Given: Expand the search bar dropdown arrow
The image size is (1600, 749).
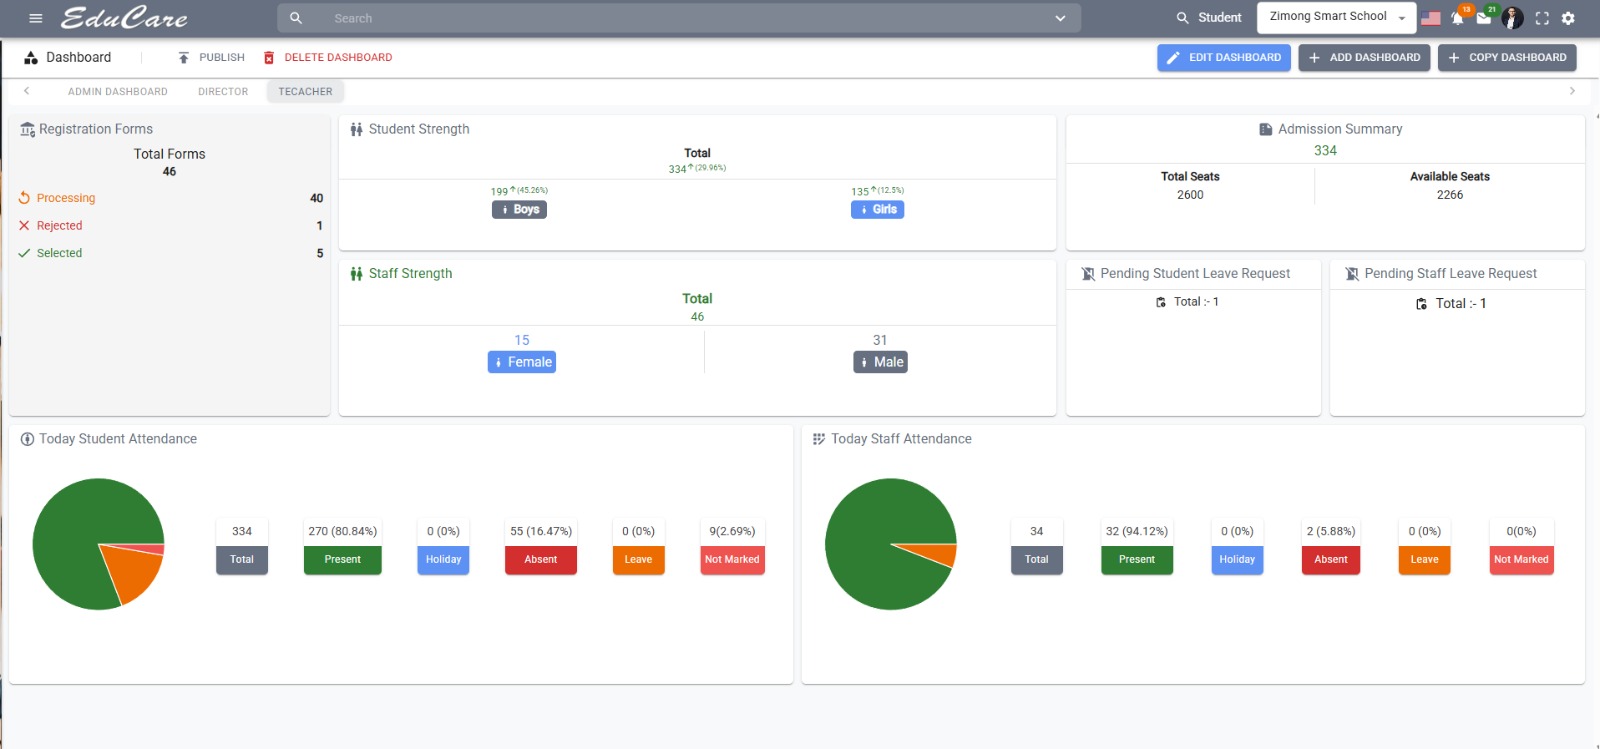Looking at the screenshot, I should pyautogui.click(x=1060, y=18).
